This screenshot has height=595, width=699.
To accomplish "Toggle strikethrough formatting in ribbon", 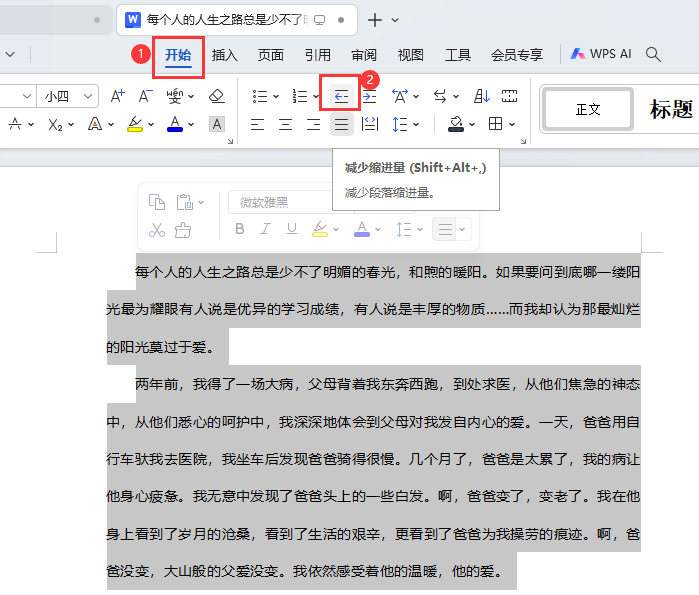I will 15,124.
